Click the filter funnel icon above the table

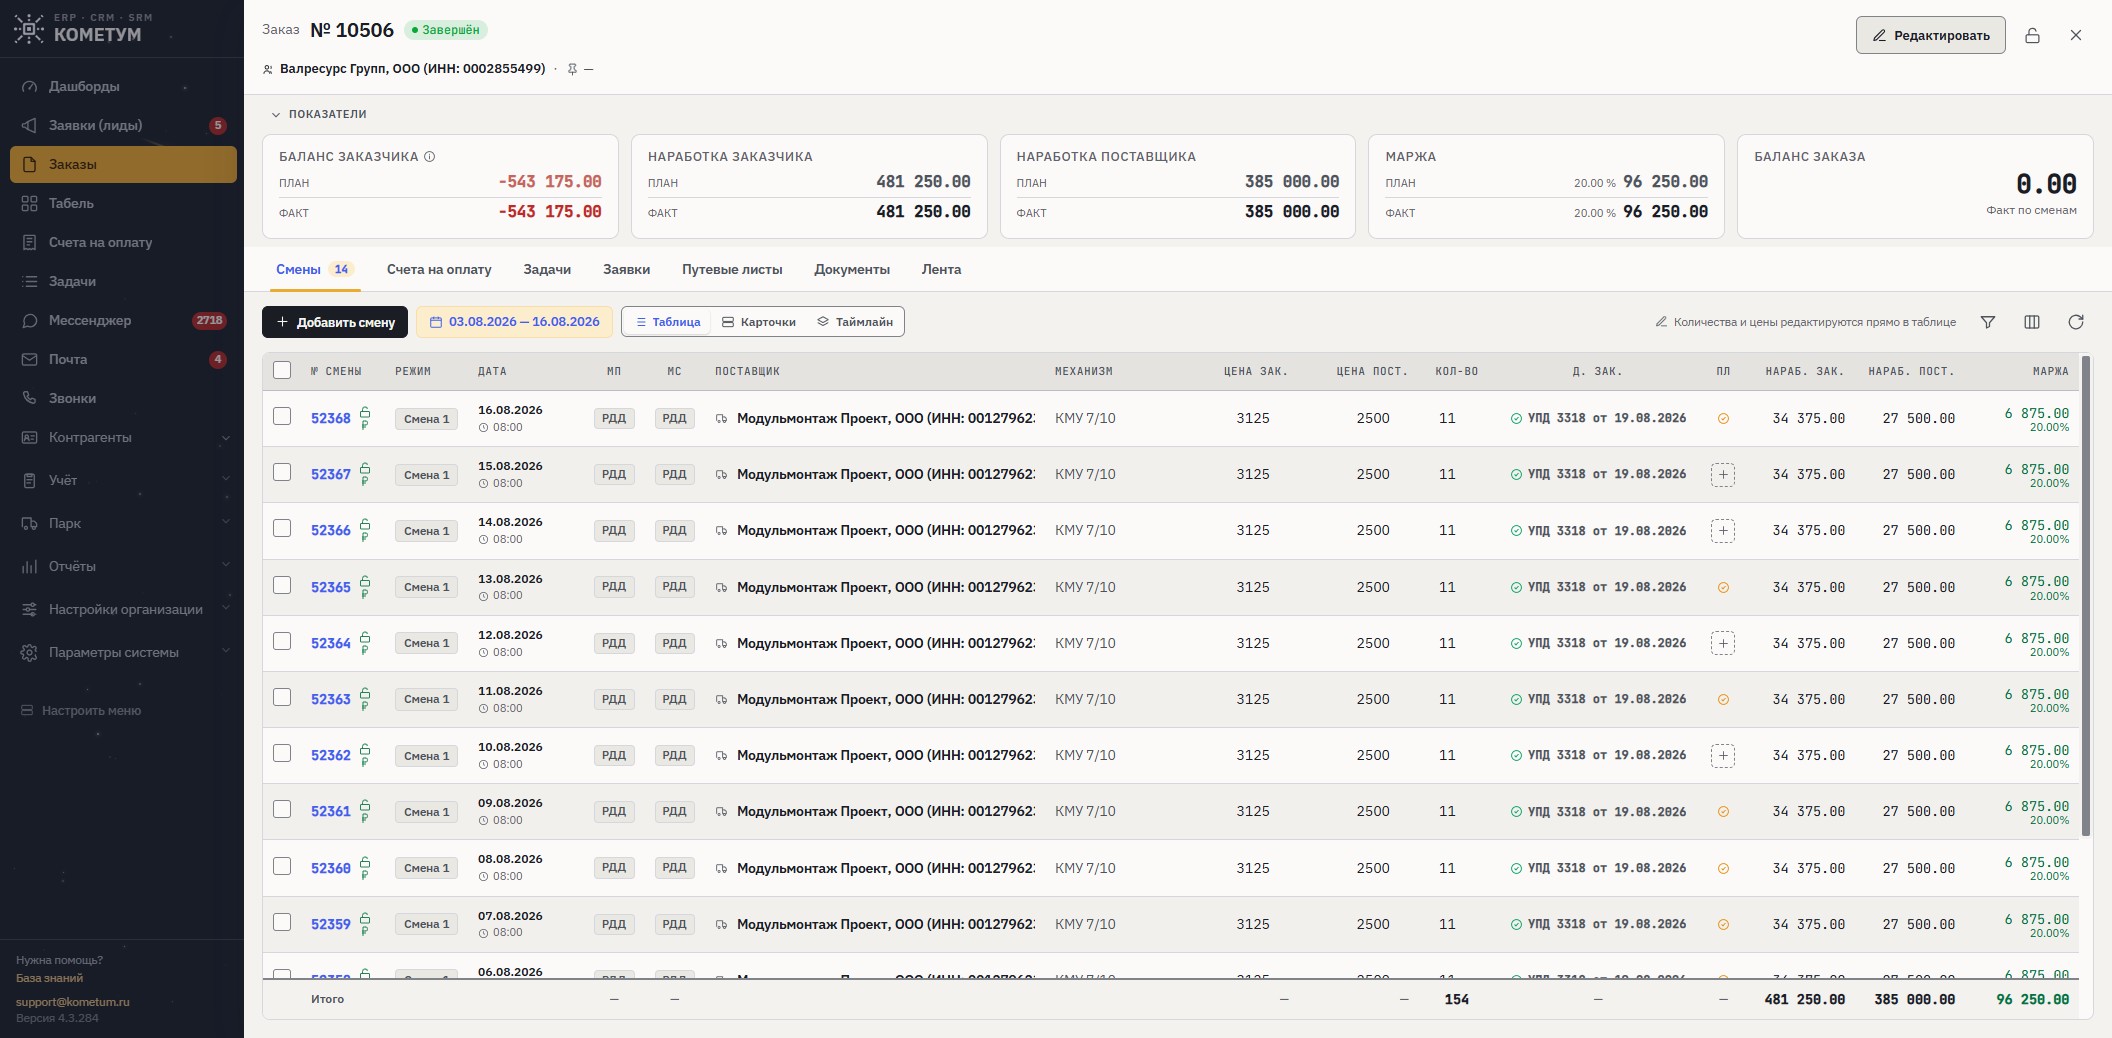click(1988, 322)
